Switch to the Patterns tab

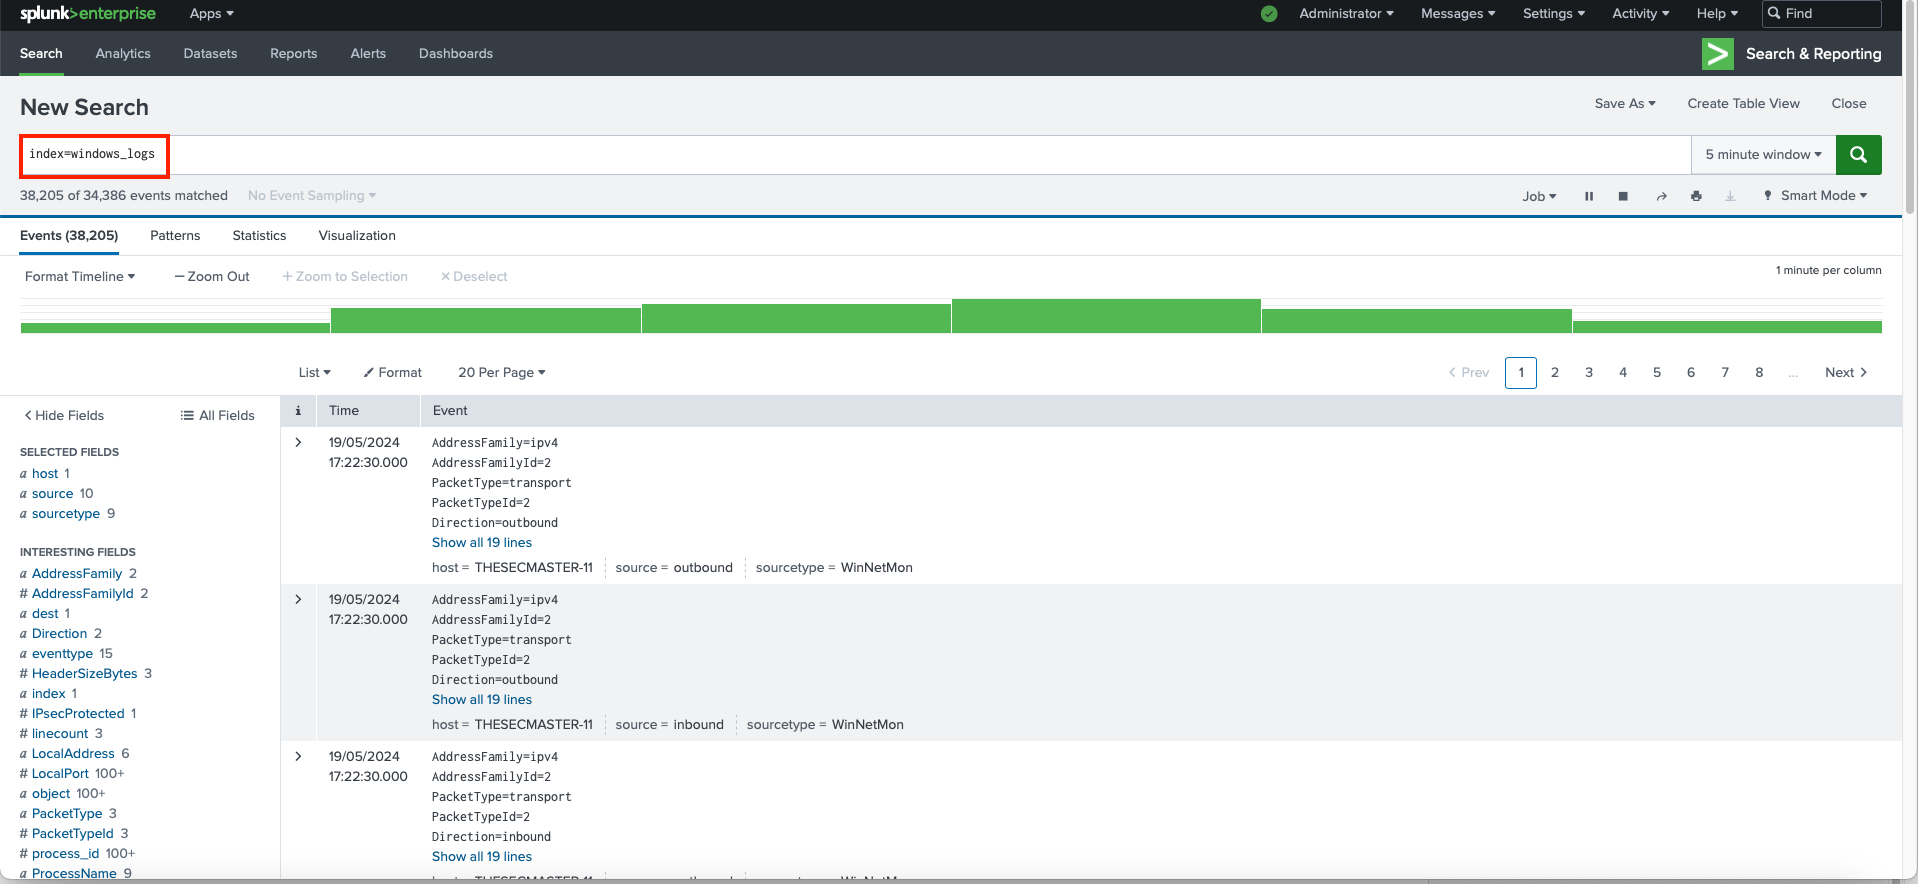tap(175, 236)
